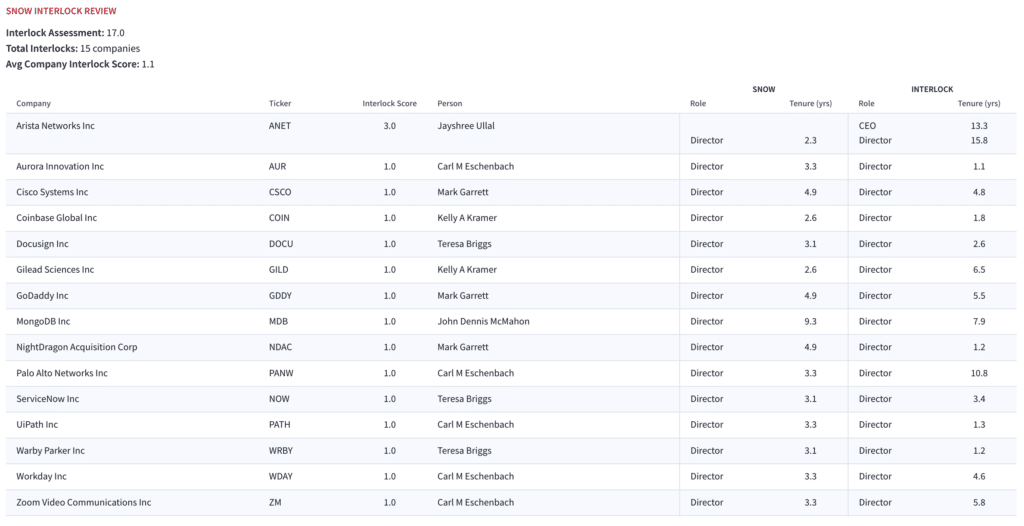Select ticker GDDY
Viewport: 1024px width, 526px height.
tap(280, 295)
